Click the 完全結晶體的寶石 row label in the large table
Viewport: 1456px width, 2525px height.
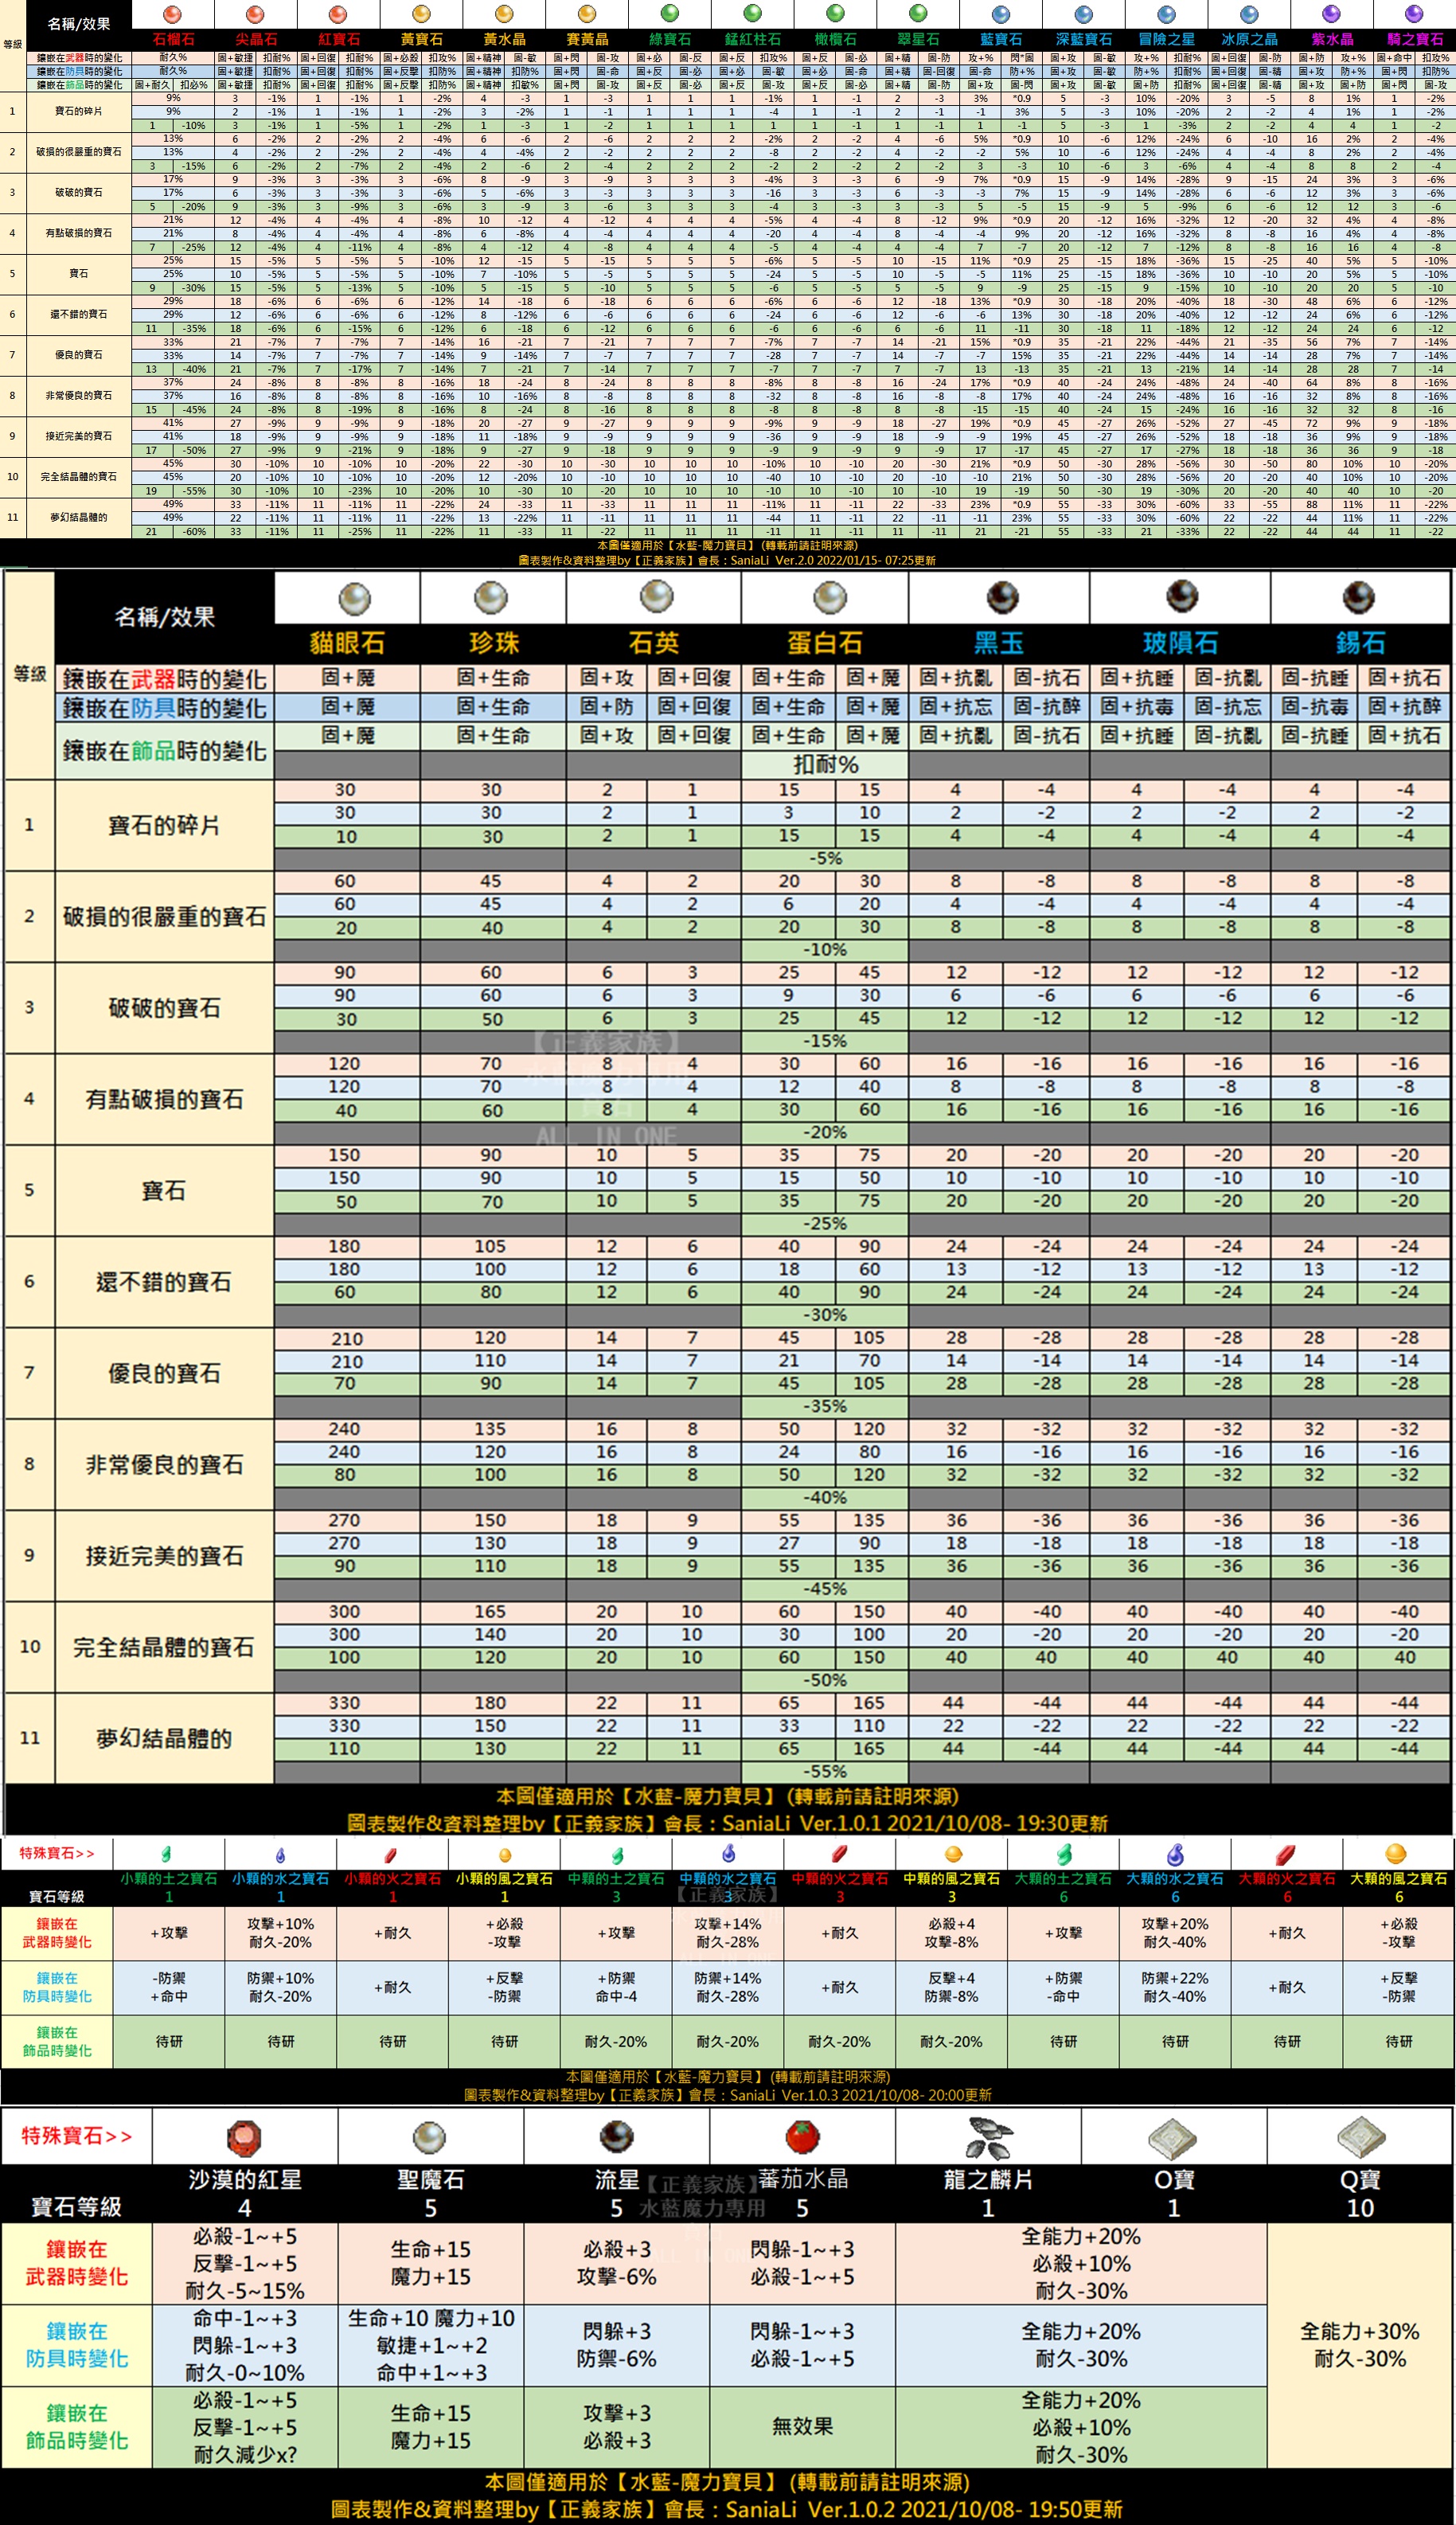pos(164,1648)
